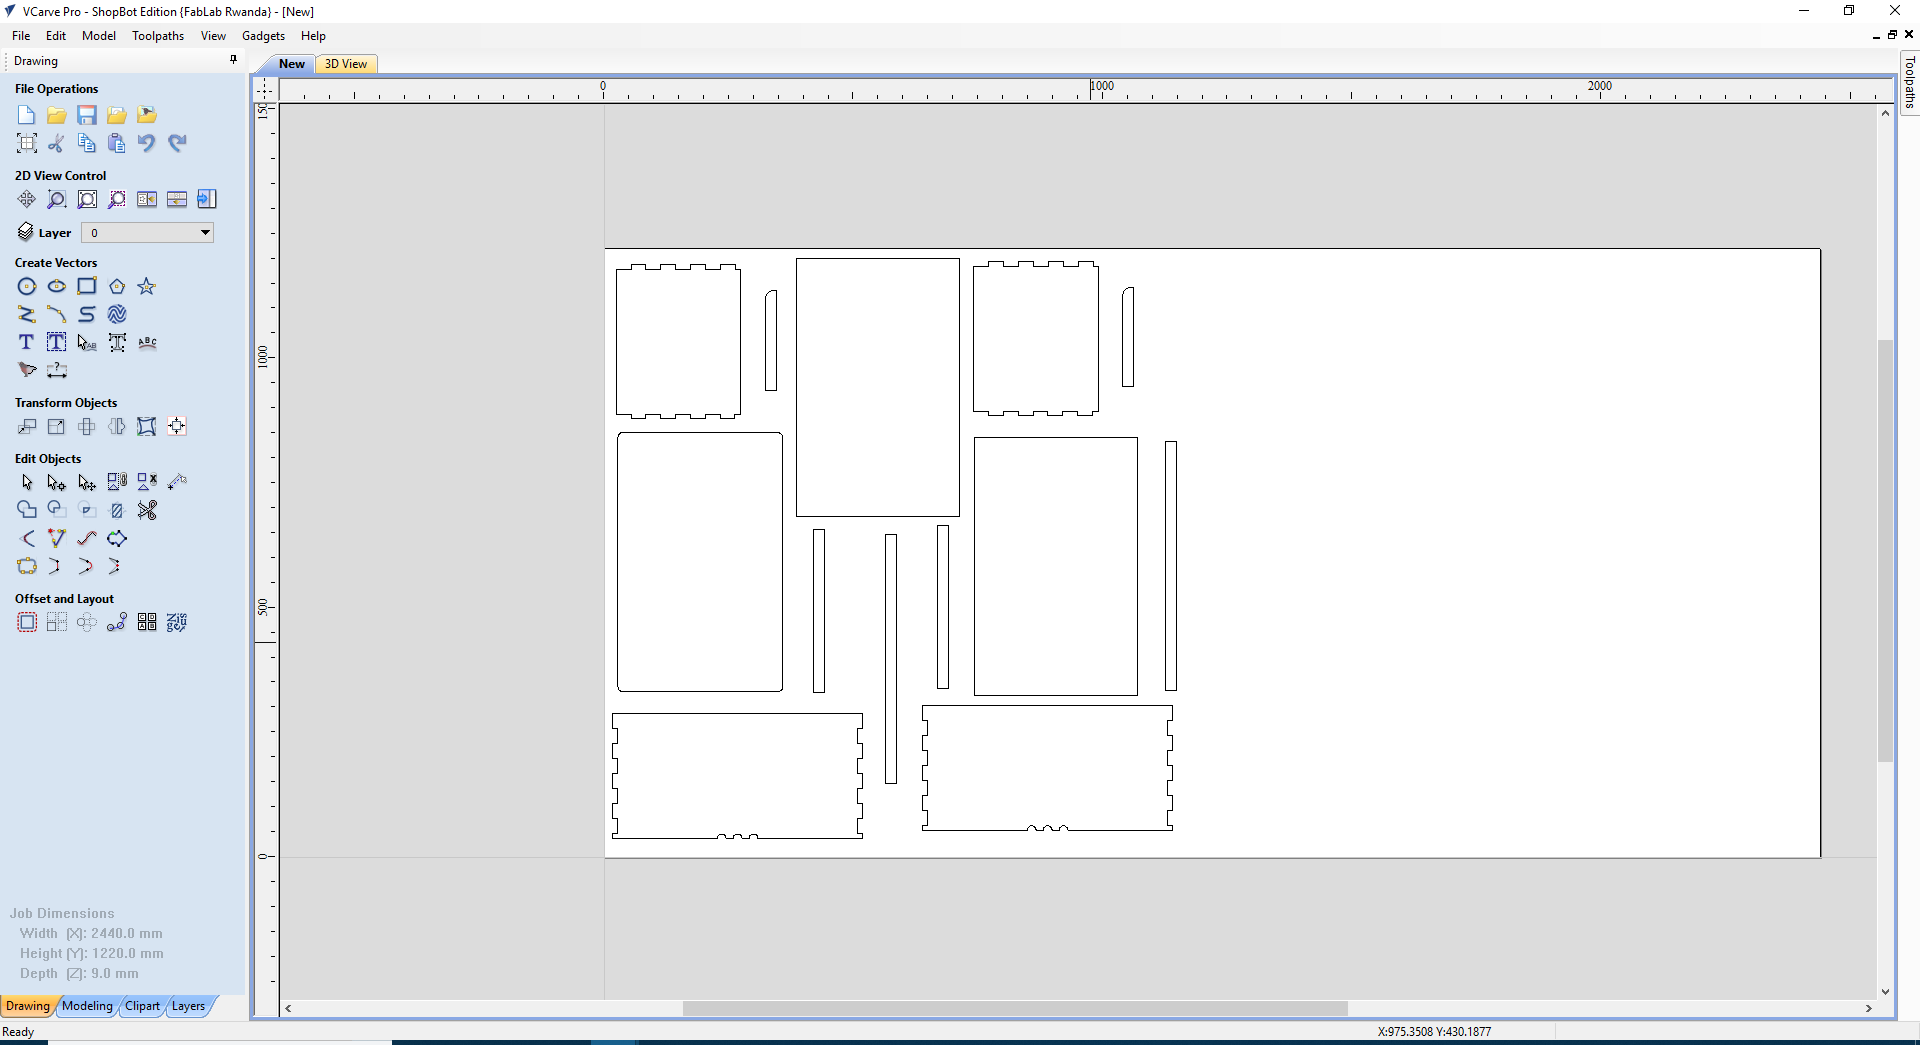
Task: Expand the Toolpaths side panel
Action: 1909,83
